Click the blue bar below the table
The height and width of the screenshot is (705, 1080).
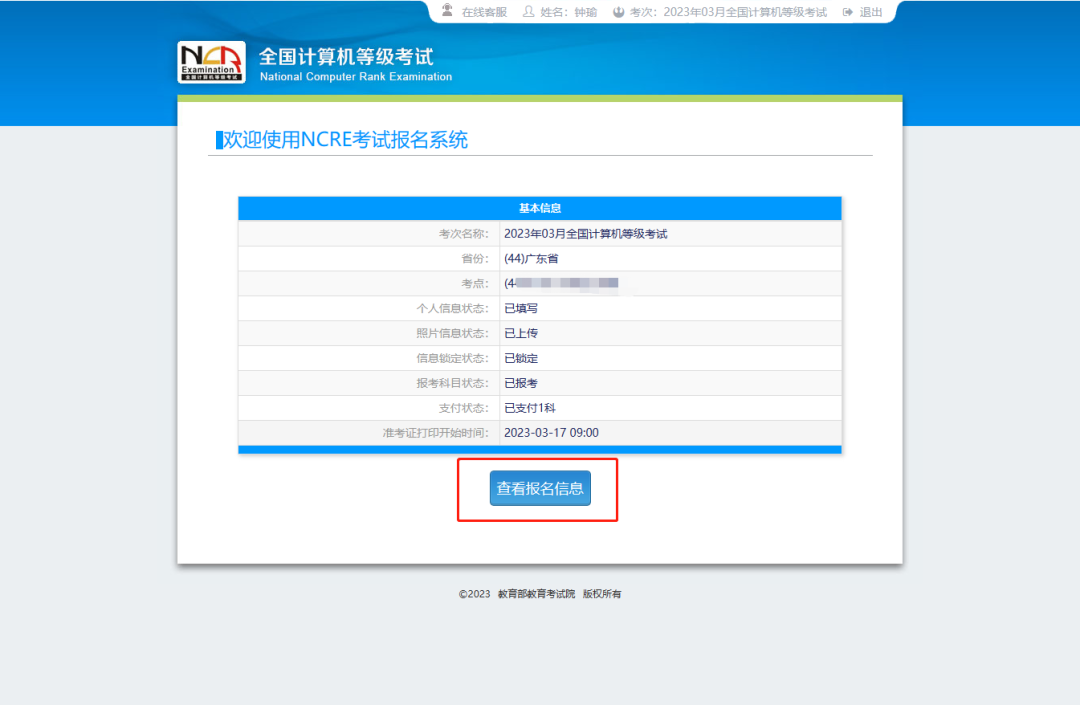[538, 449]
